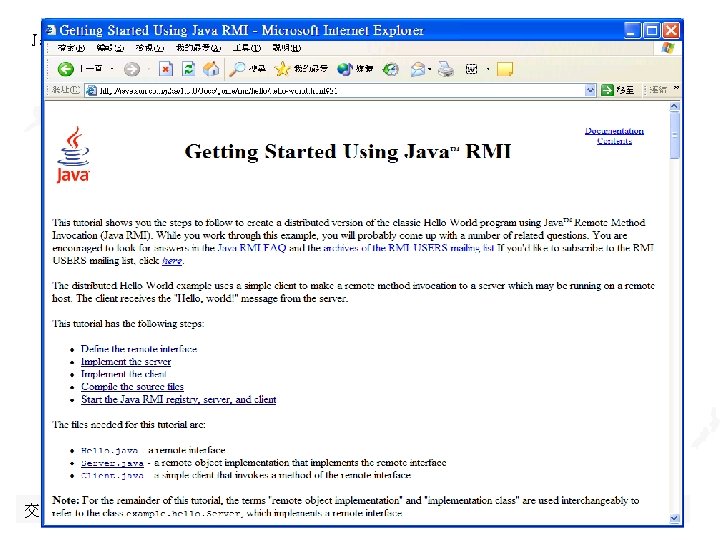Screen dimensions: 720x540
Task: Click the Print icon in toolbar
Action: tap(445, 69)
